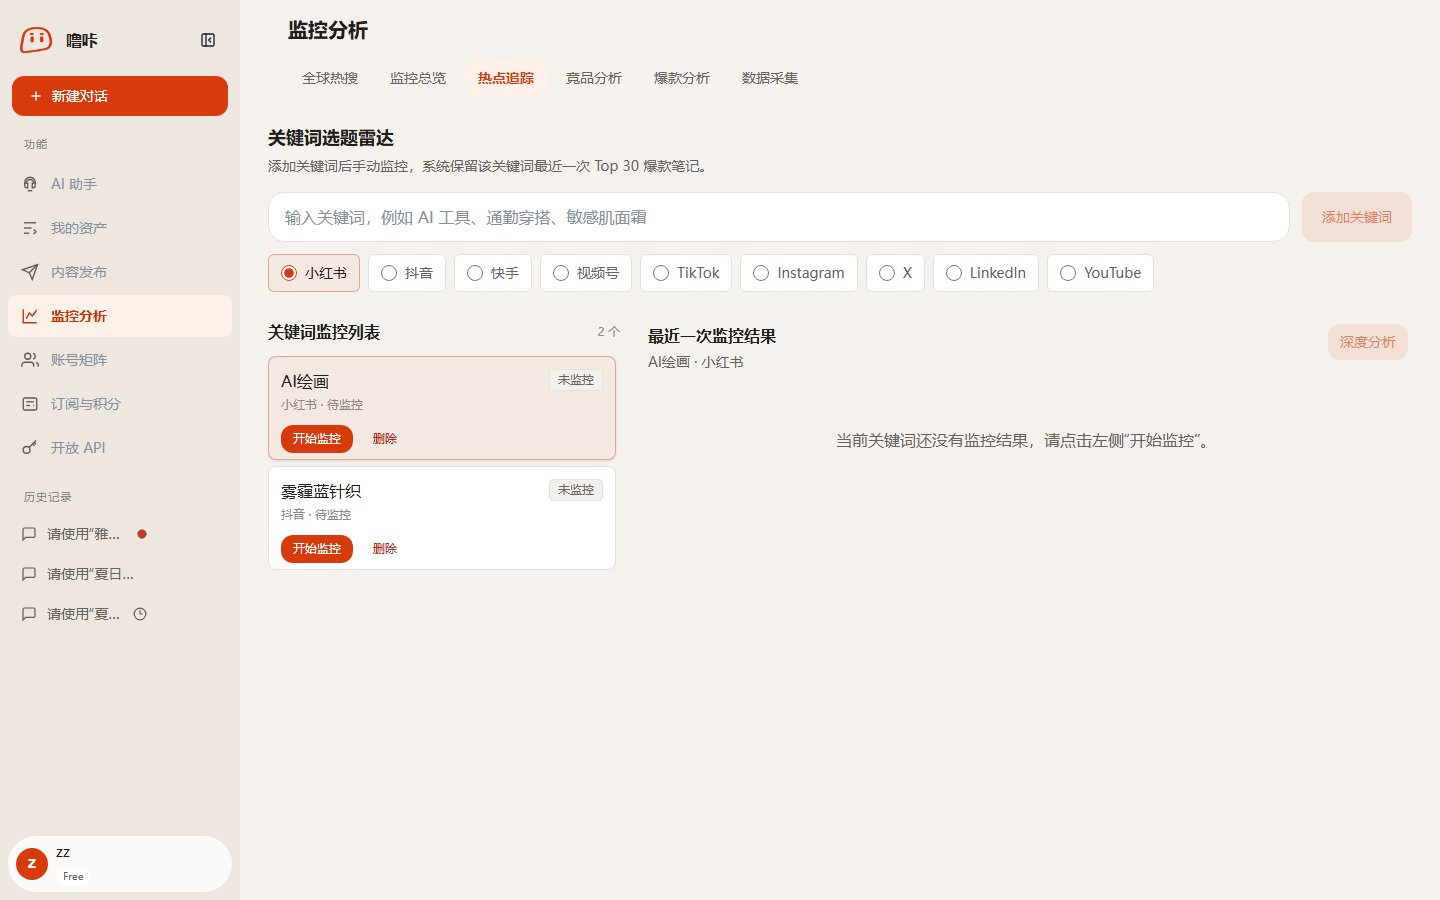The height and width of the screenshot is (900, 1440).
Task: Click the 订阅与积分 card icon
Action: pos(30,404)
